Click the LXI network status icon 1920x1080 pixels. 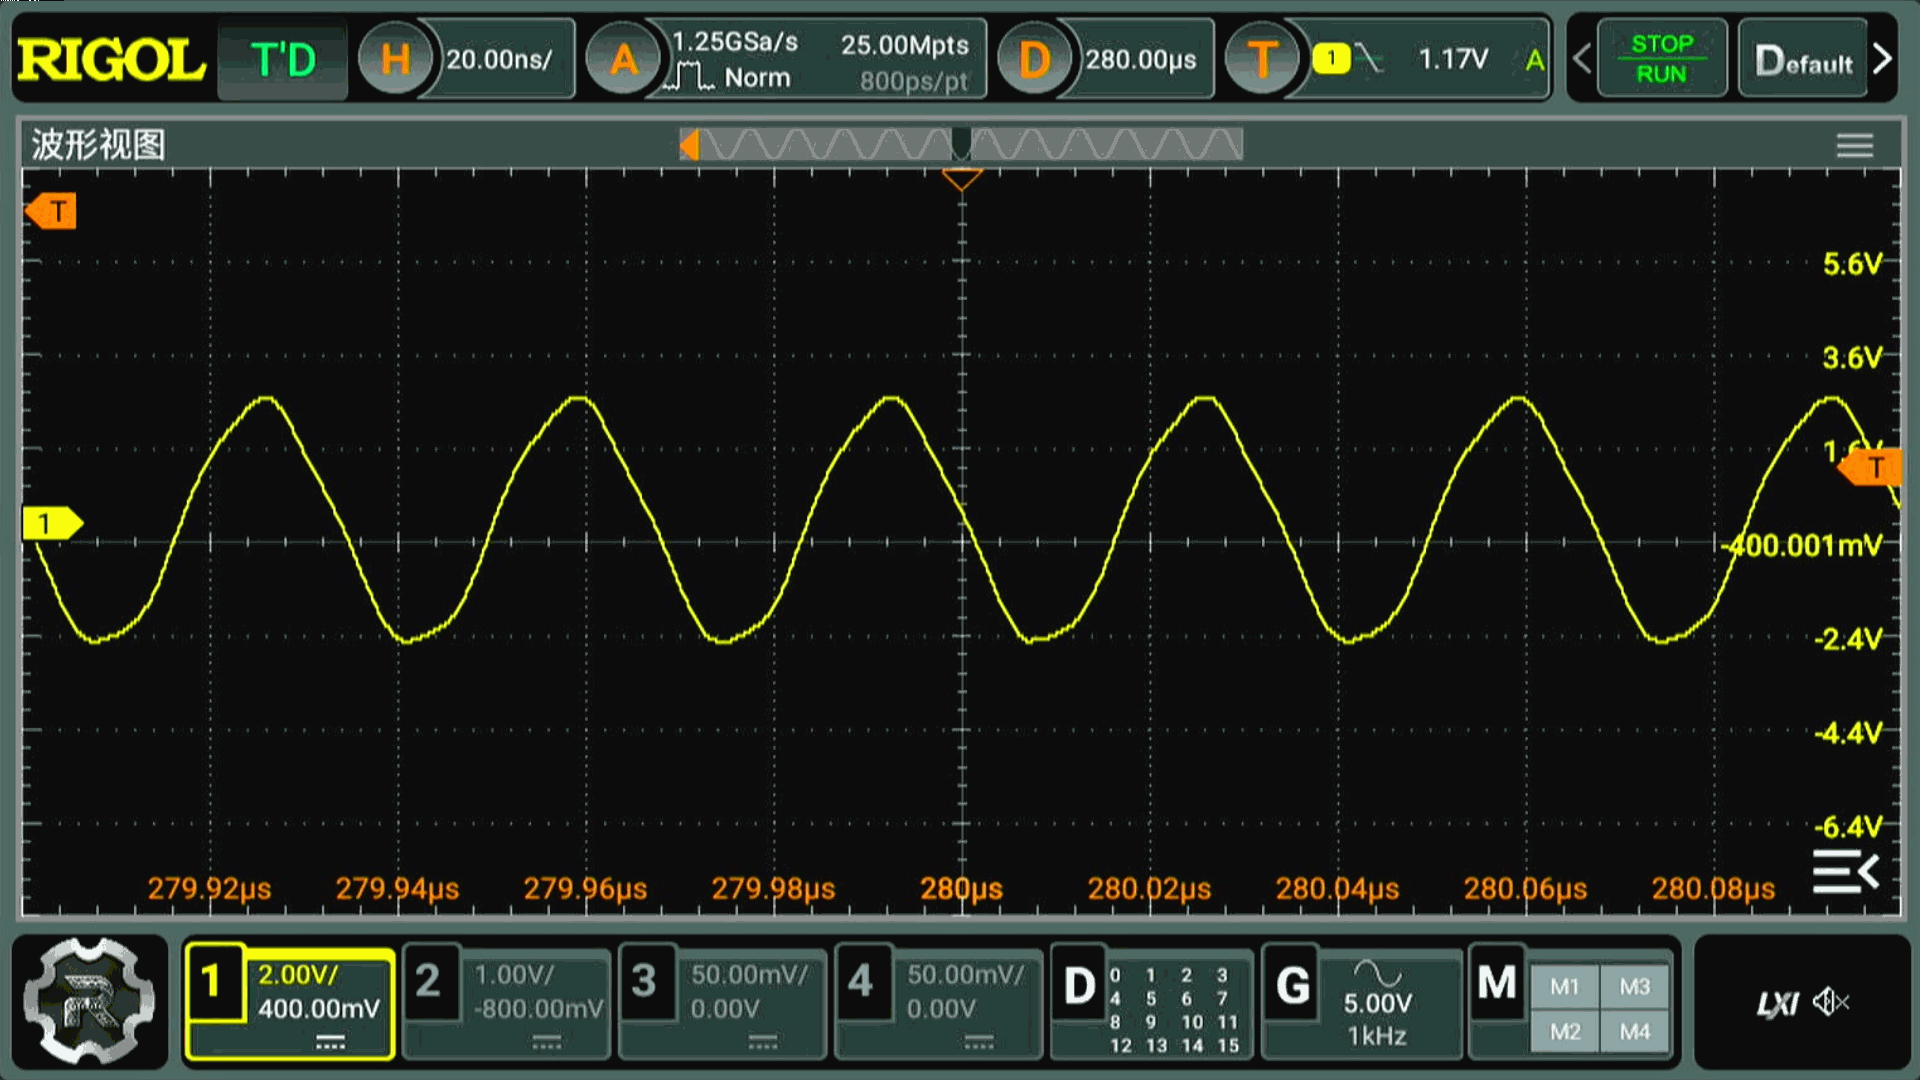pos(1777,1003)
